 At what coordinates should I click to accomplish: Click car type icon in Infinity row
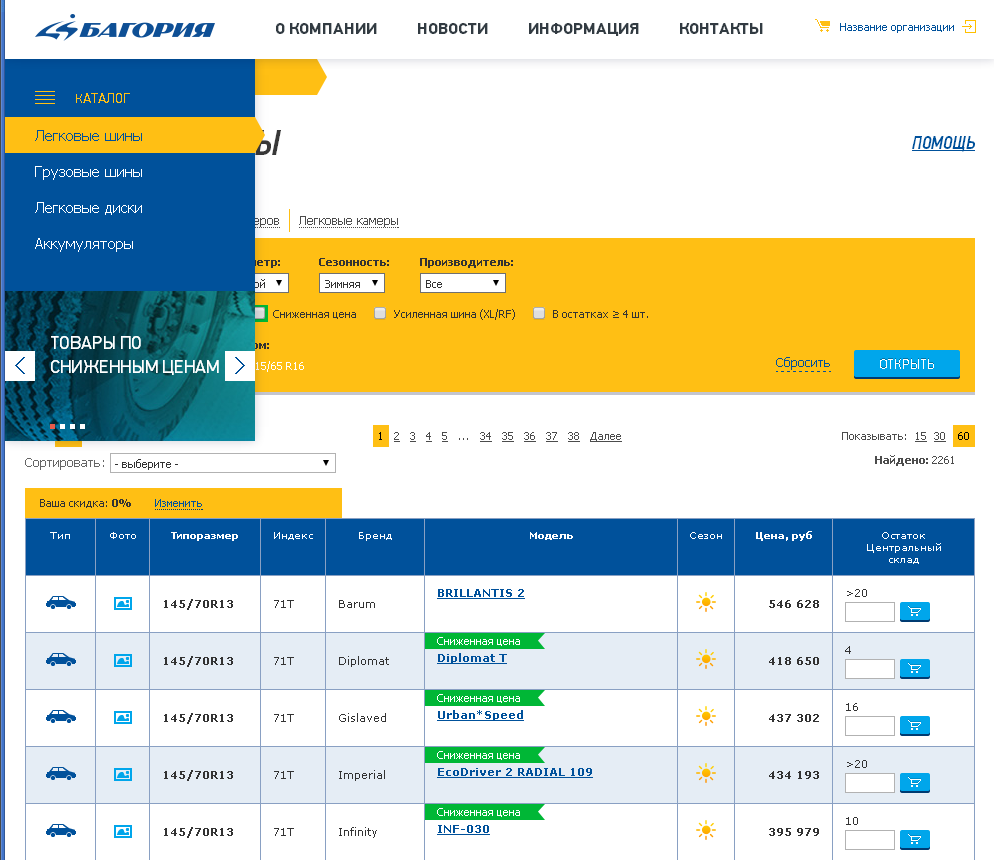tap(61, 831)
